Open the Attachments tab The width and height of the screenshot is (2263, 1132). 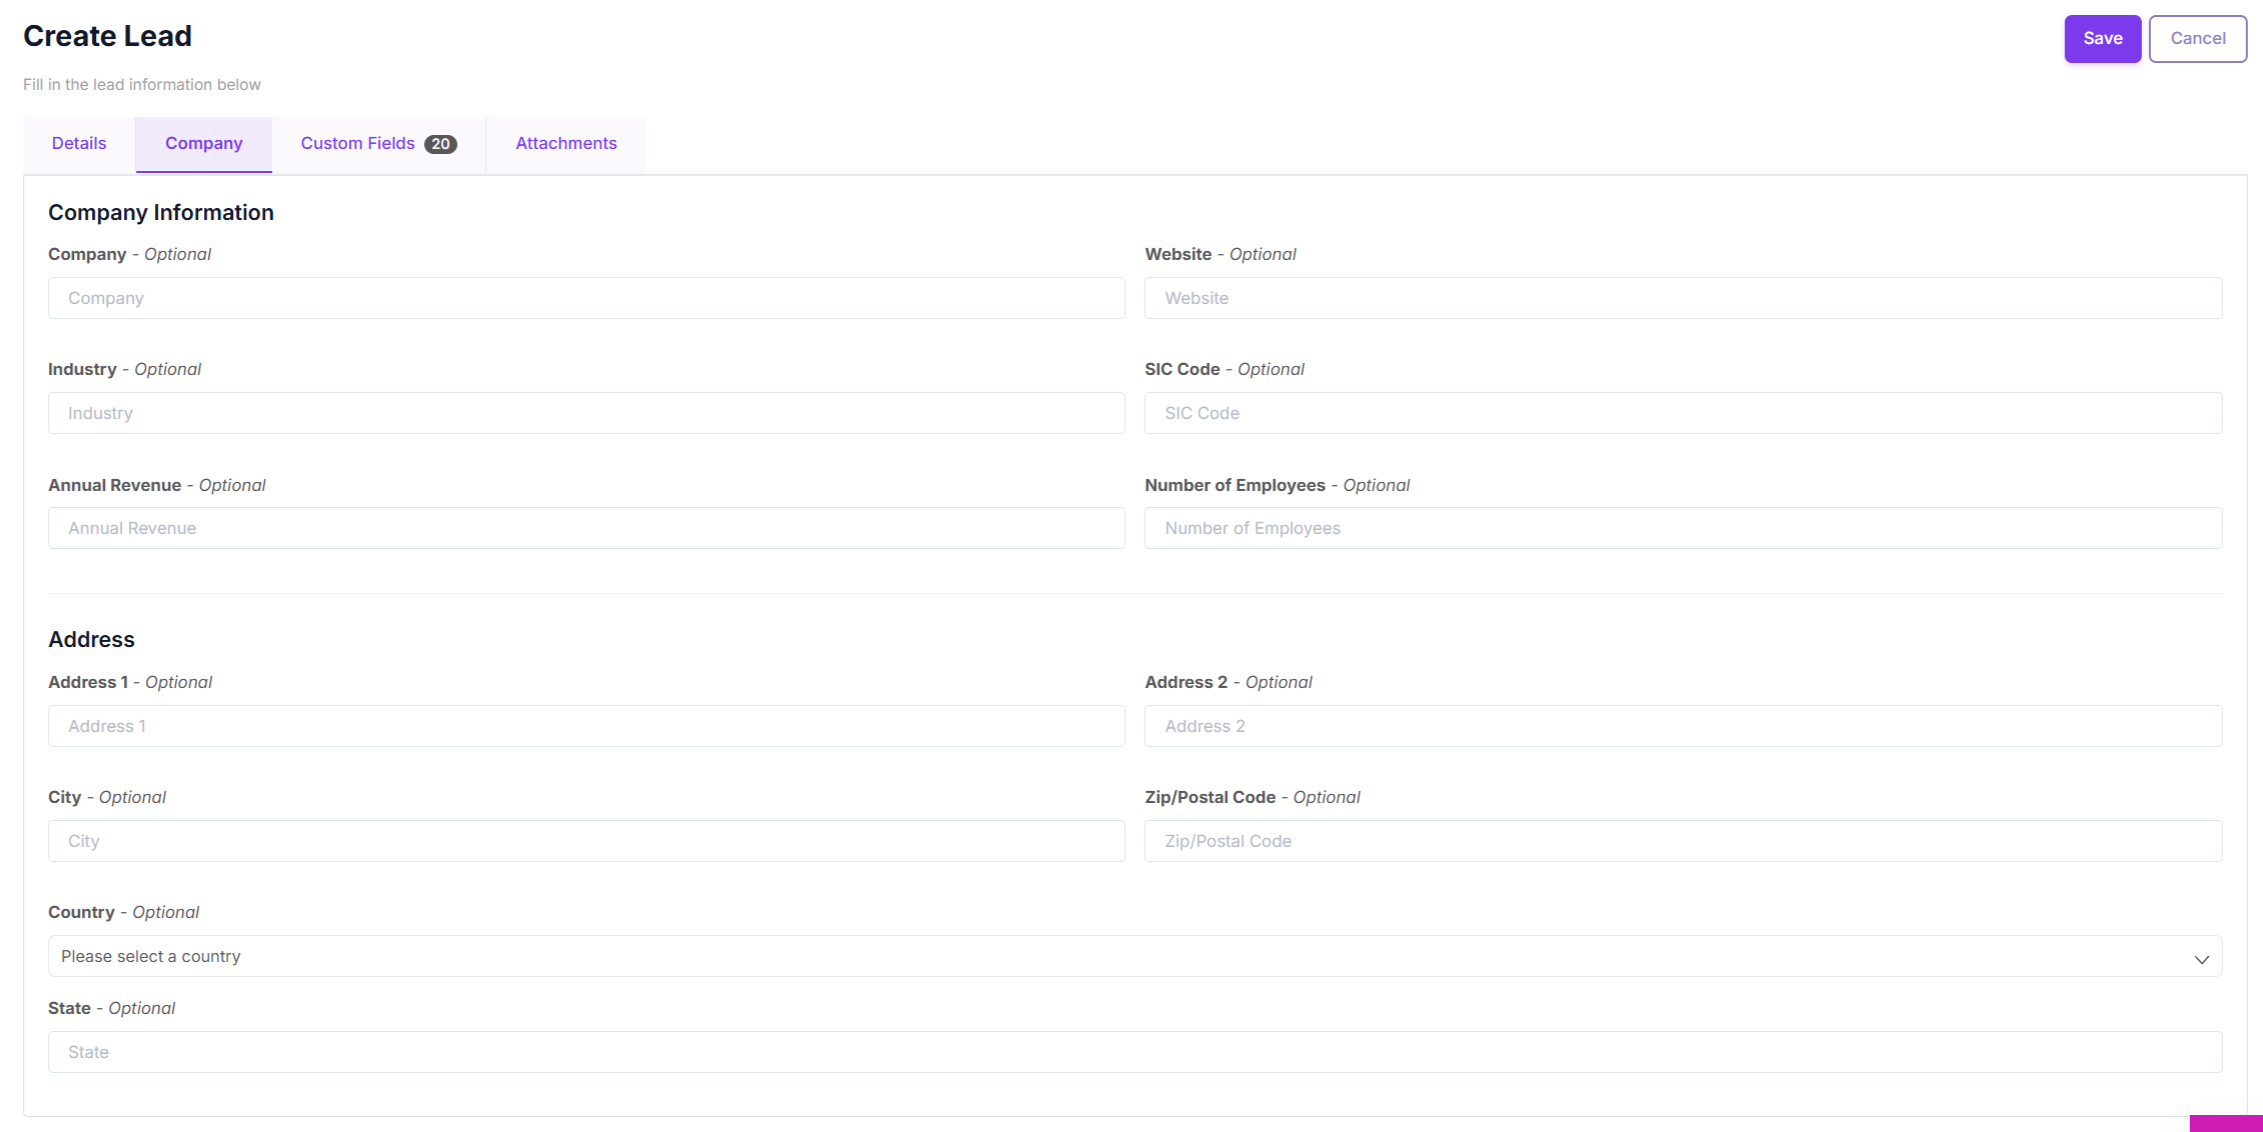click(x=566, y=144)
